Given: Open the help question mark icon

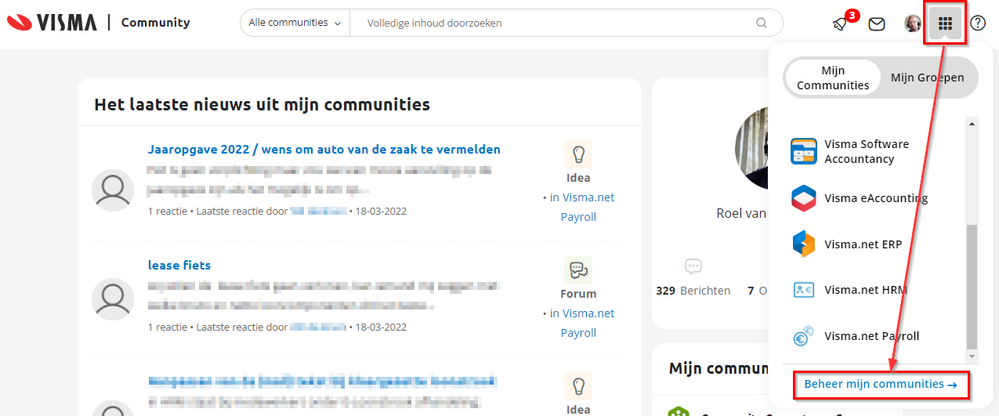Looking at the screenshot, I should tap(977, 24).
